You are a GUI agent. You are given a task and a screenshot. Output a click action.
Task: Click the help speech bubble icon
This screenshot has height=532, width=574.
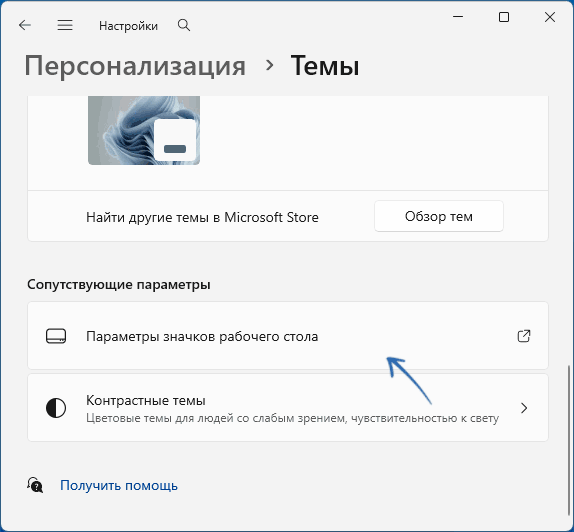(x=35, y=485)
